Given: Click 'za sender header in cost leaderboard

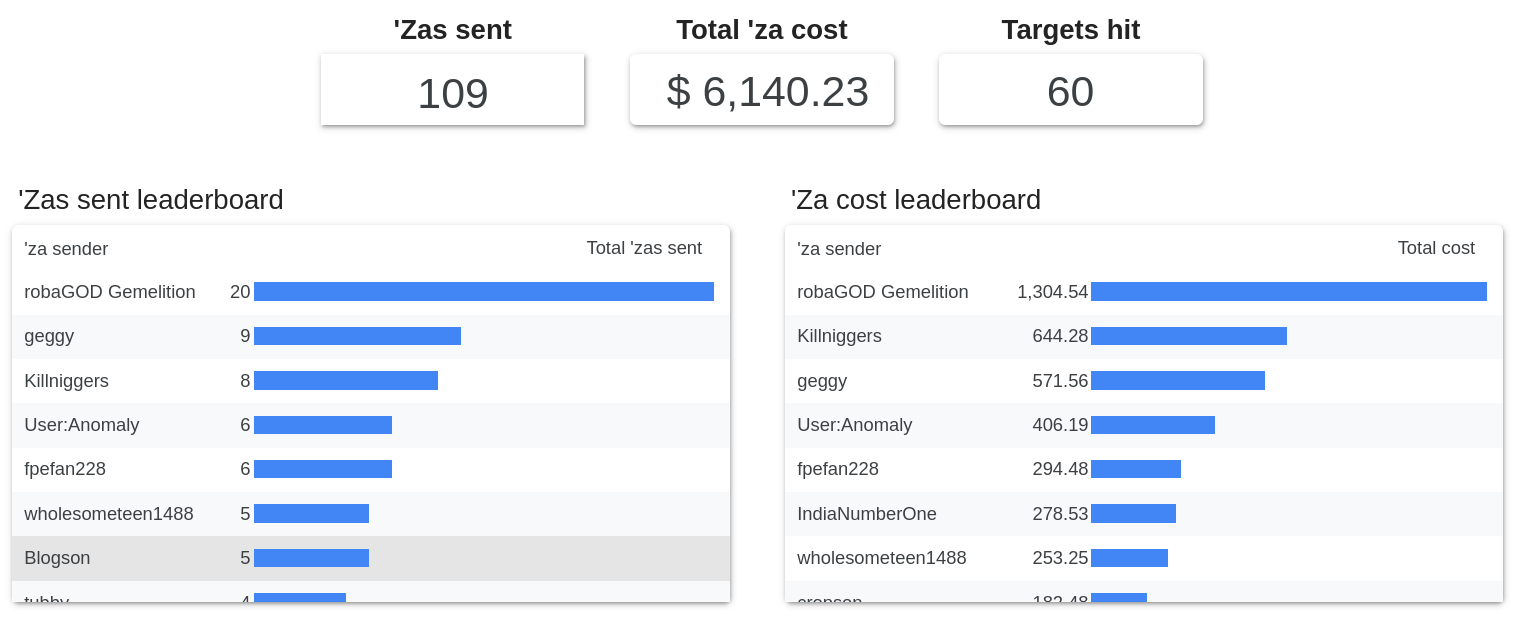Looking at the screenshot, I should 839,249.
